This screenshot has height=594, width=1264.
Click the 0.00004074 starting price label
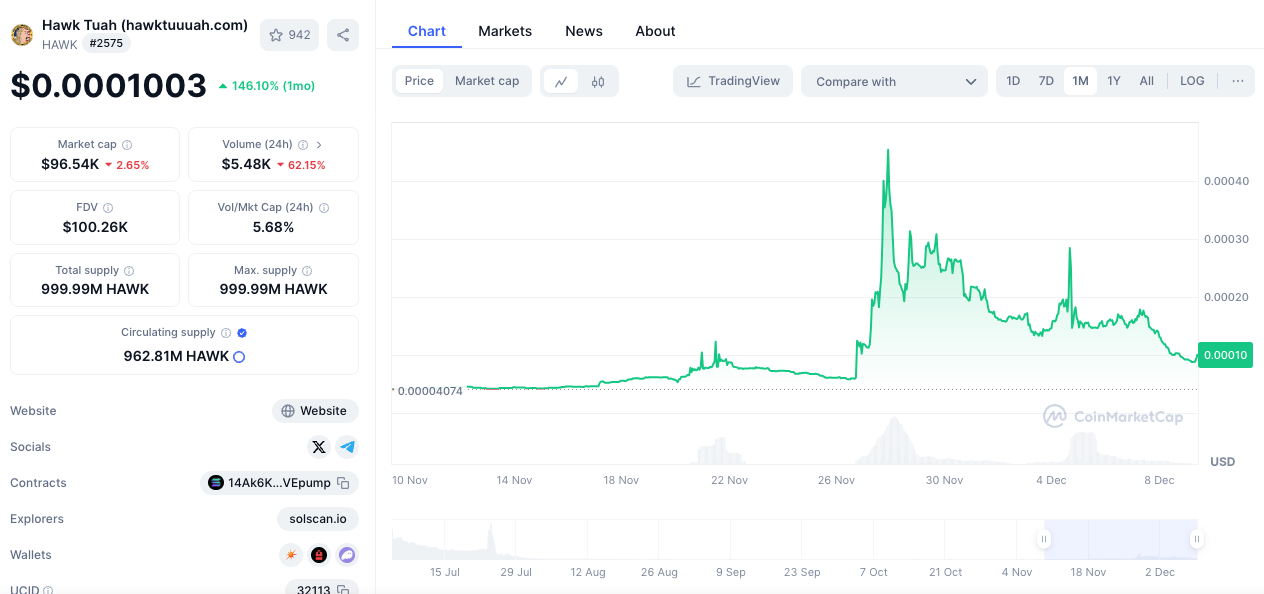click(x=428, y=391)
